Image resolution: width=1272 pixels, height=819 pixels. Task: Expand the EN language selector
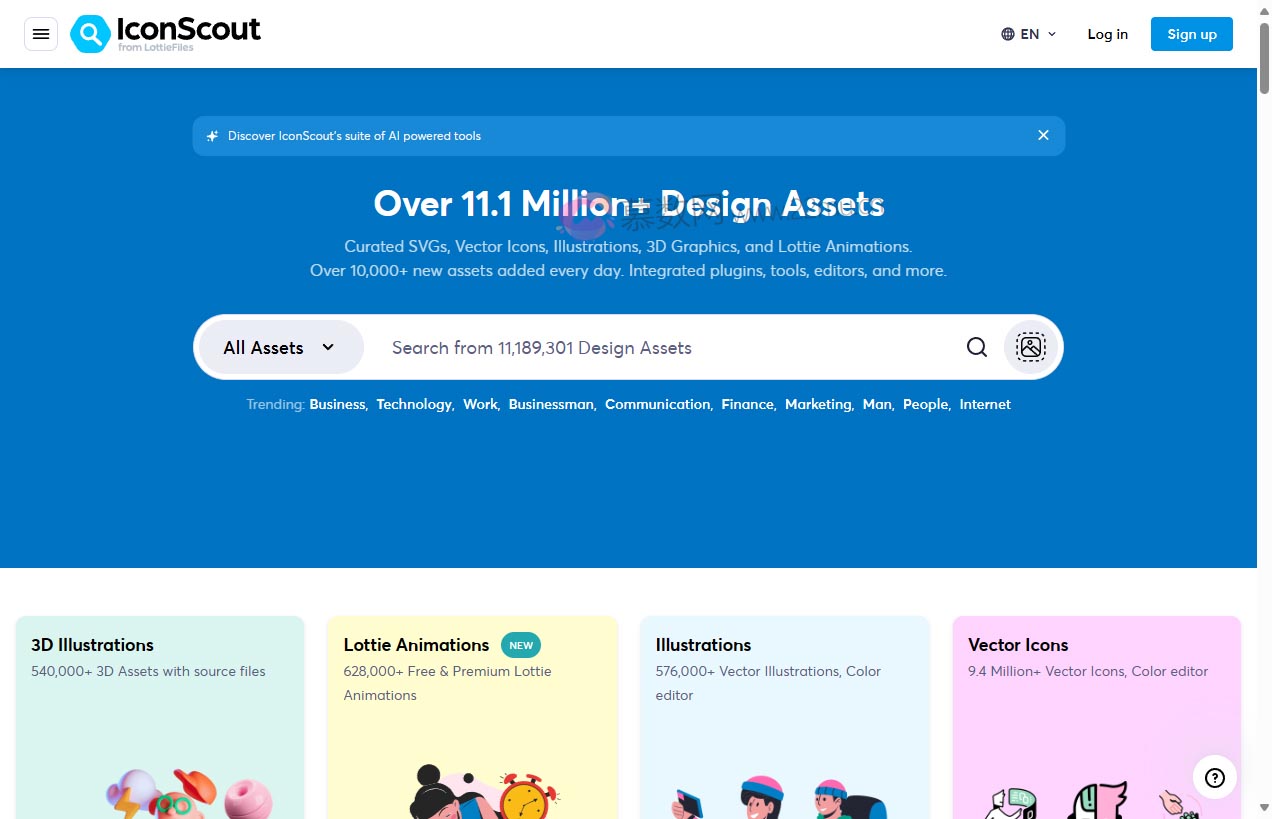(1029, 33)
